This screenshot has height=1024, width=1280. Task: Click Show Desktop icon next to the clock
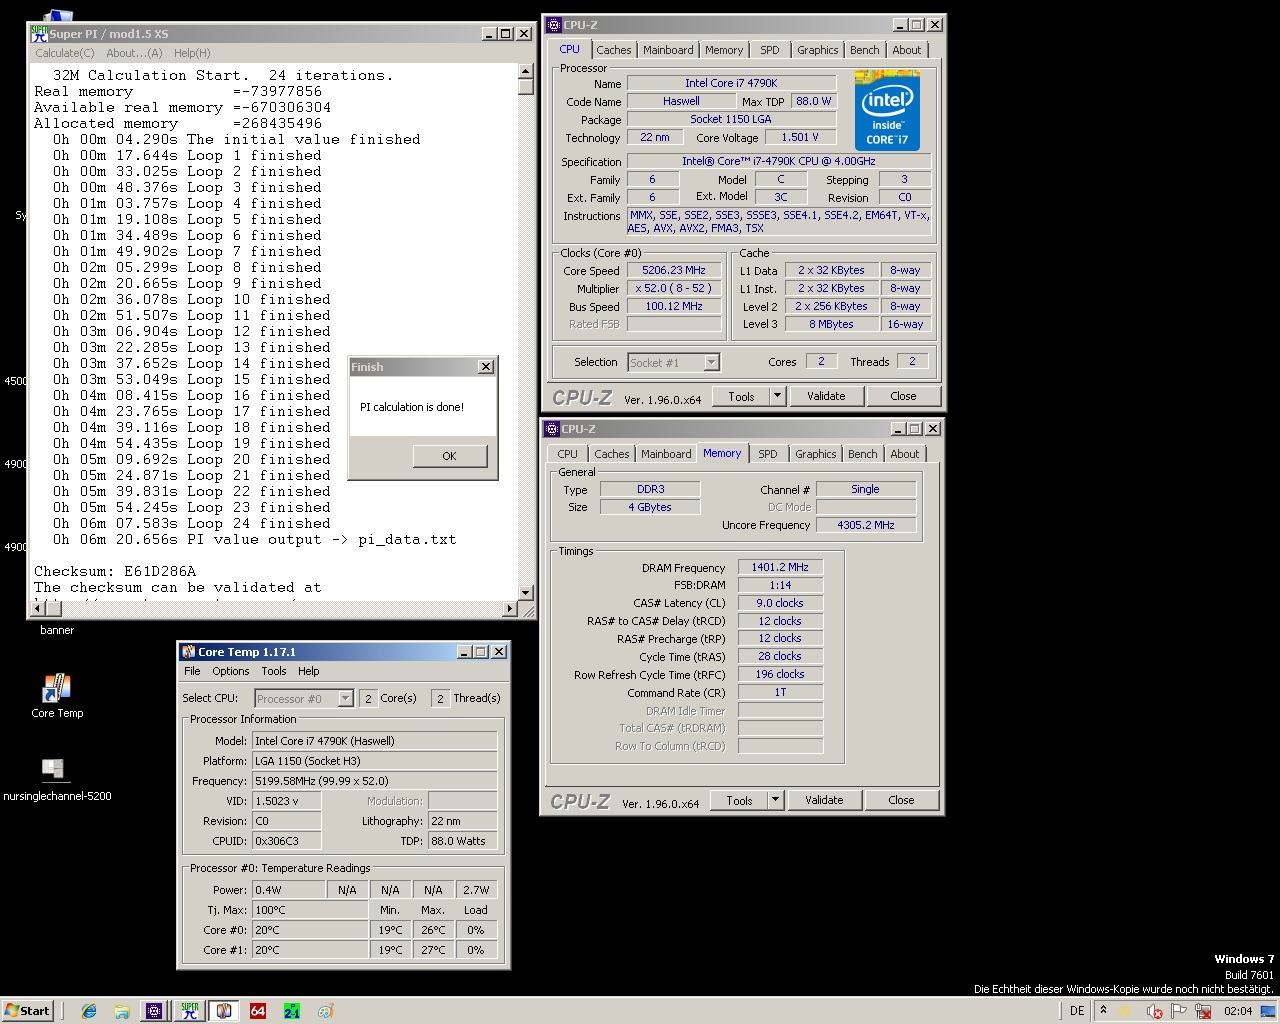click(x=1268, y=1011)
